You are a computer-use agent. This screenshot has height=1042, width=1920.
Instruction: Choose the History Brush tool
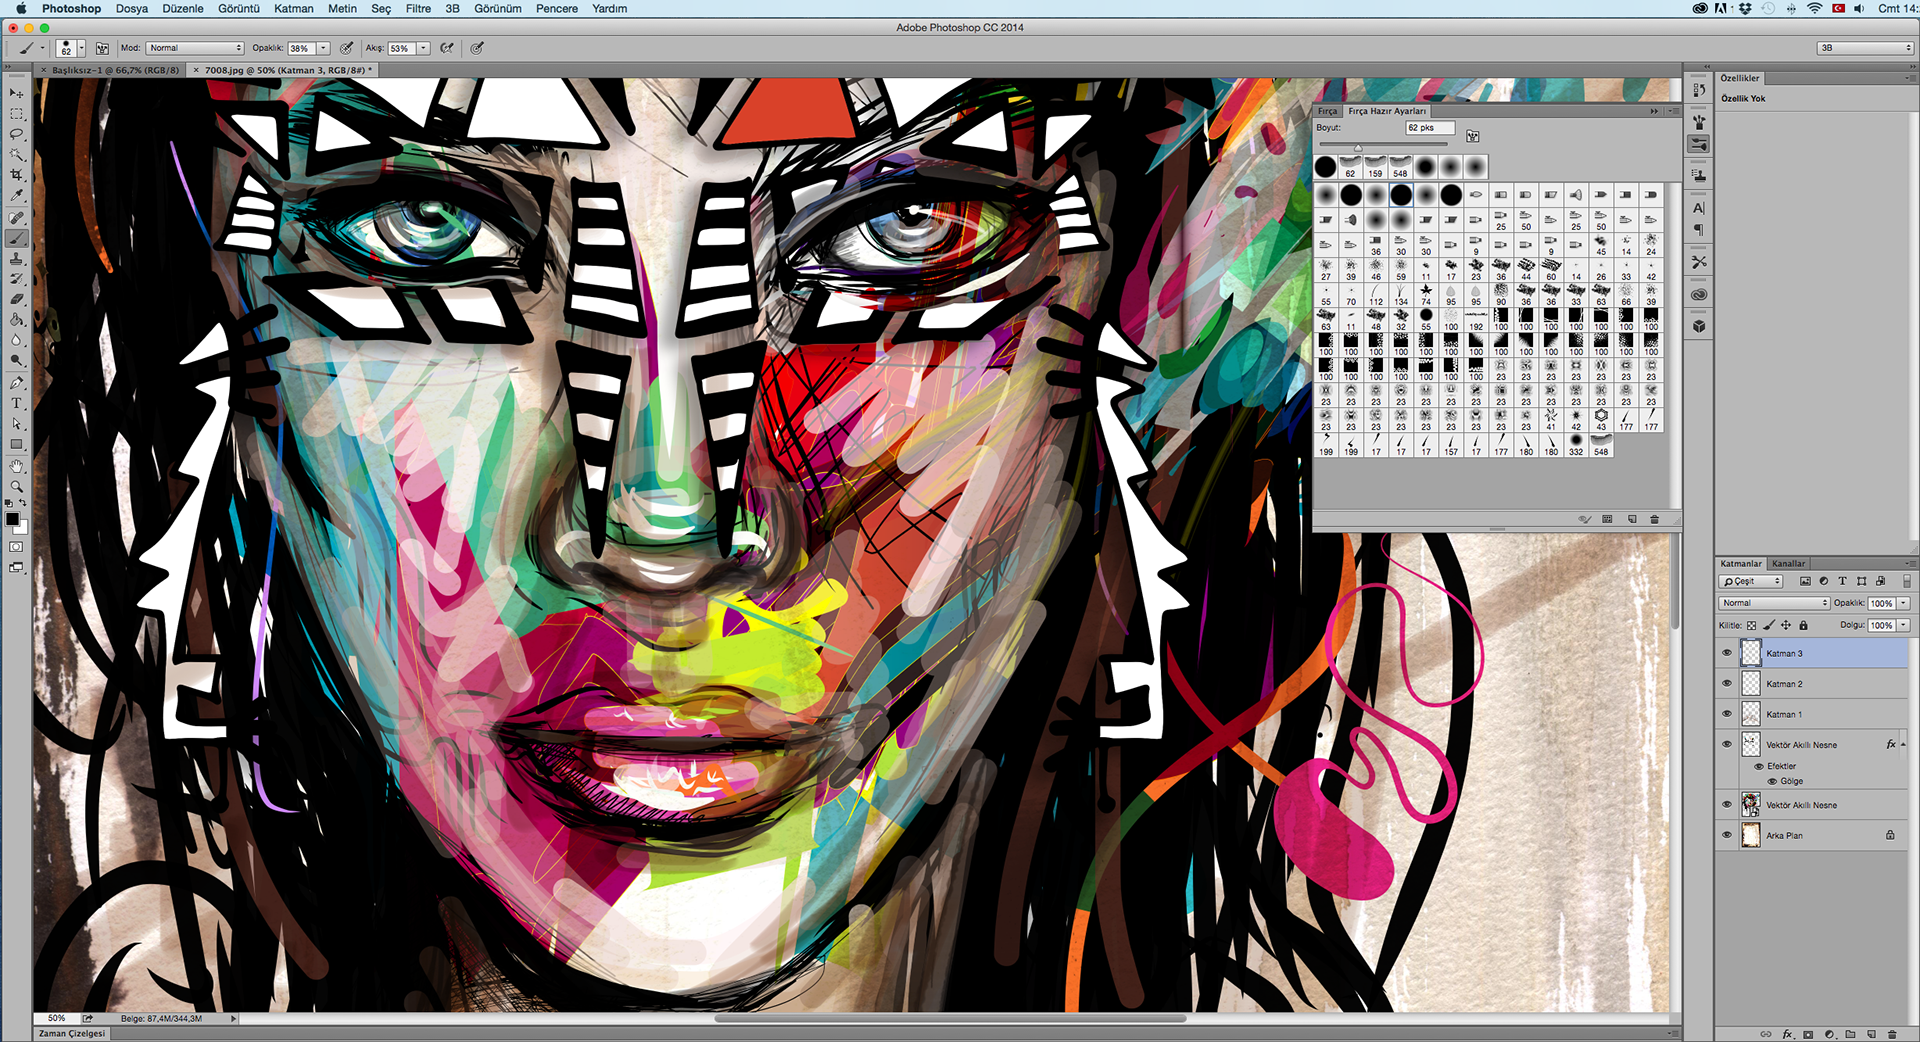point(16,279)
